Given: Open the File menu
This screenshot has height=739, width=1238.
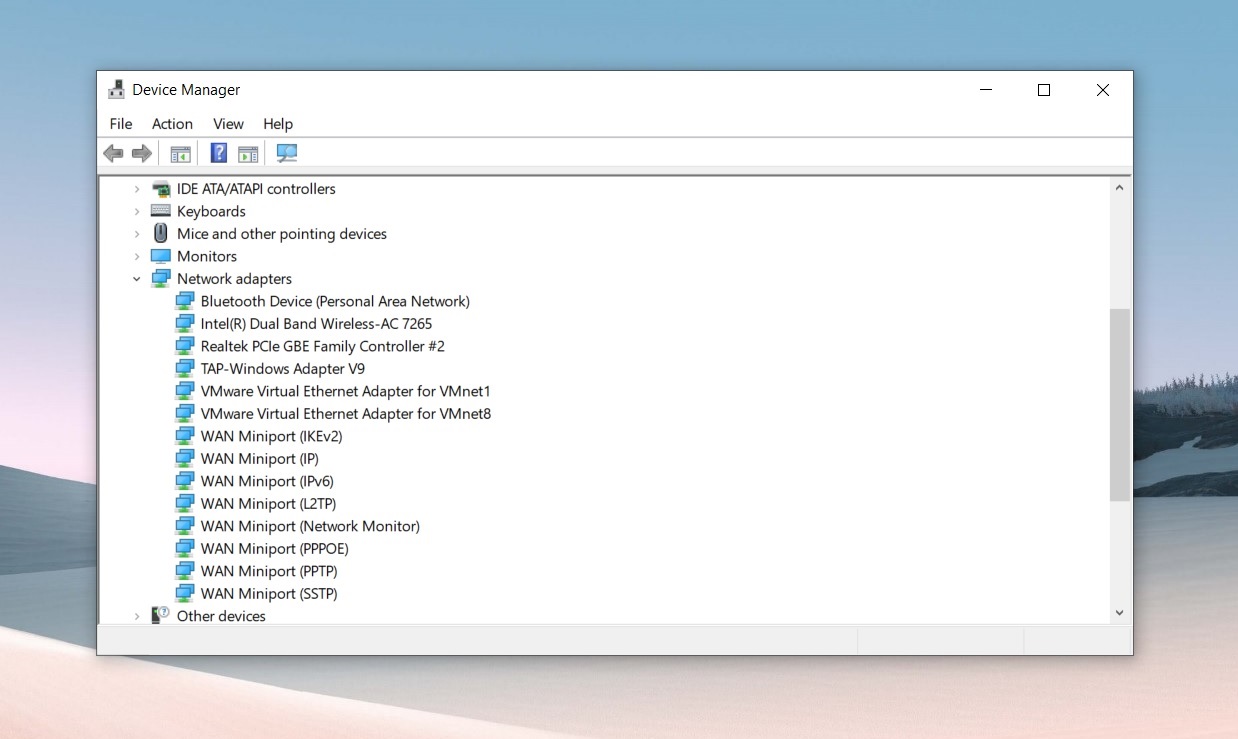Looking at the screenshot, I should click(x=121, y=124).
